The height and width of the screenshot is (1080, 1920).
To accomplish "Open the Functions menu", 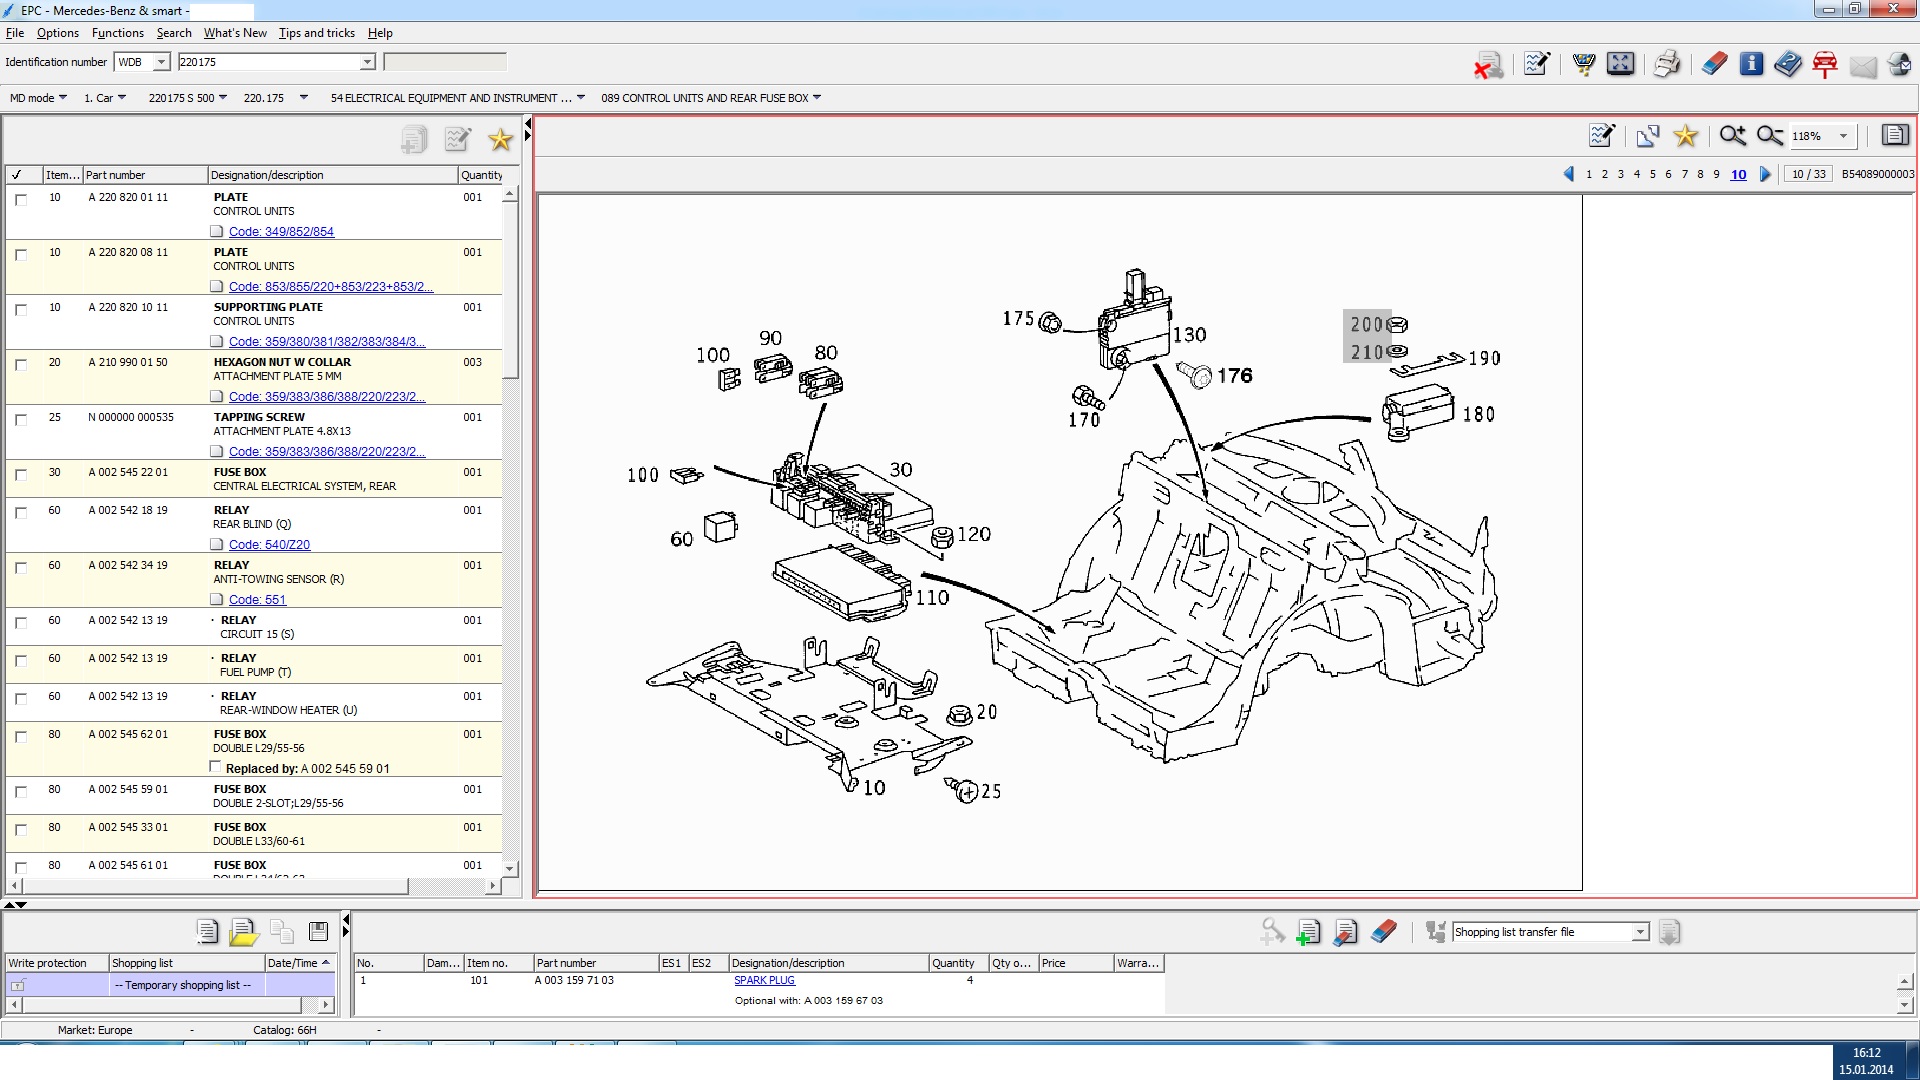I will [118, 33].
